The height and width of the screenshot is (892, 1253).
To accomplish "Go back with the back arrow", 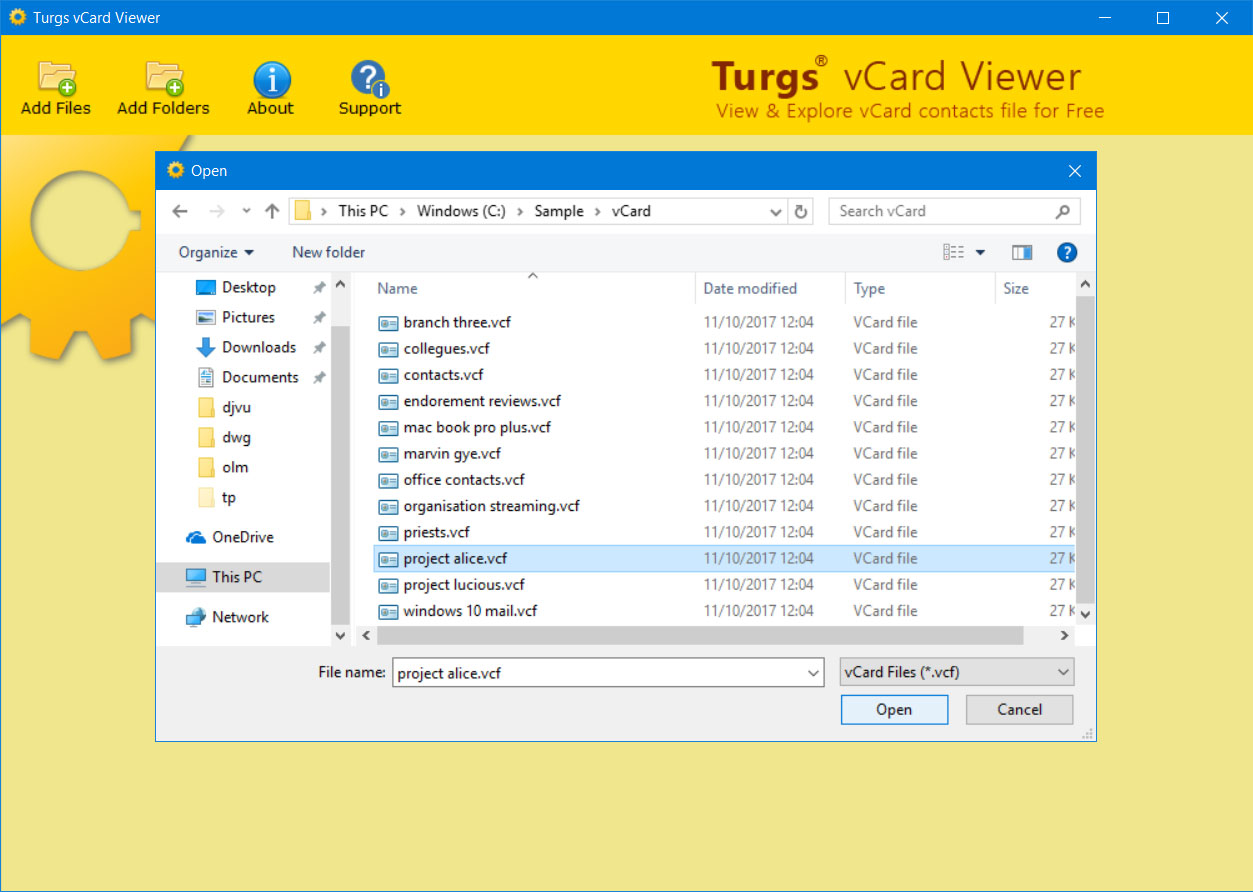I will tap(180, 211).
